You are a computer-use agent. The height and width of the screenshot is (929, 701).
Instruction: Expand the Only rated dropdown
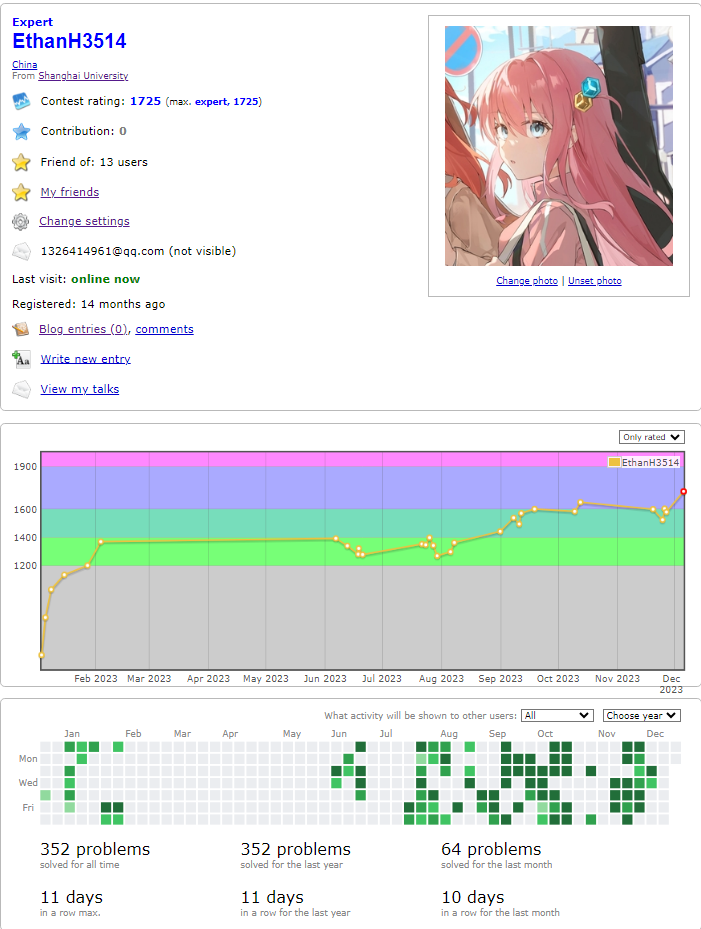pos(652,437)
